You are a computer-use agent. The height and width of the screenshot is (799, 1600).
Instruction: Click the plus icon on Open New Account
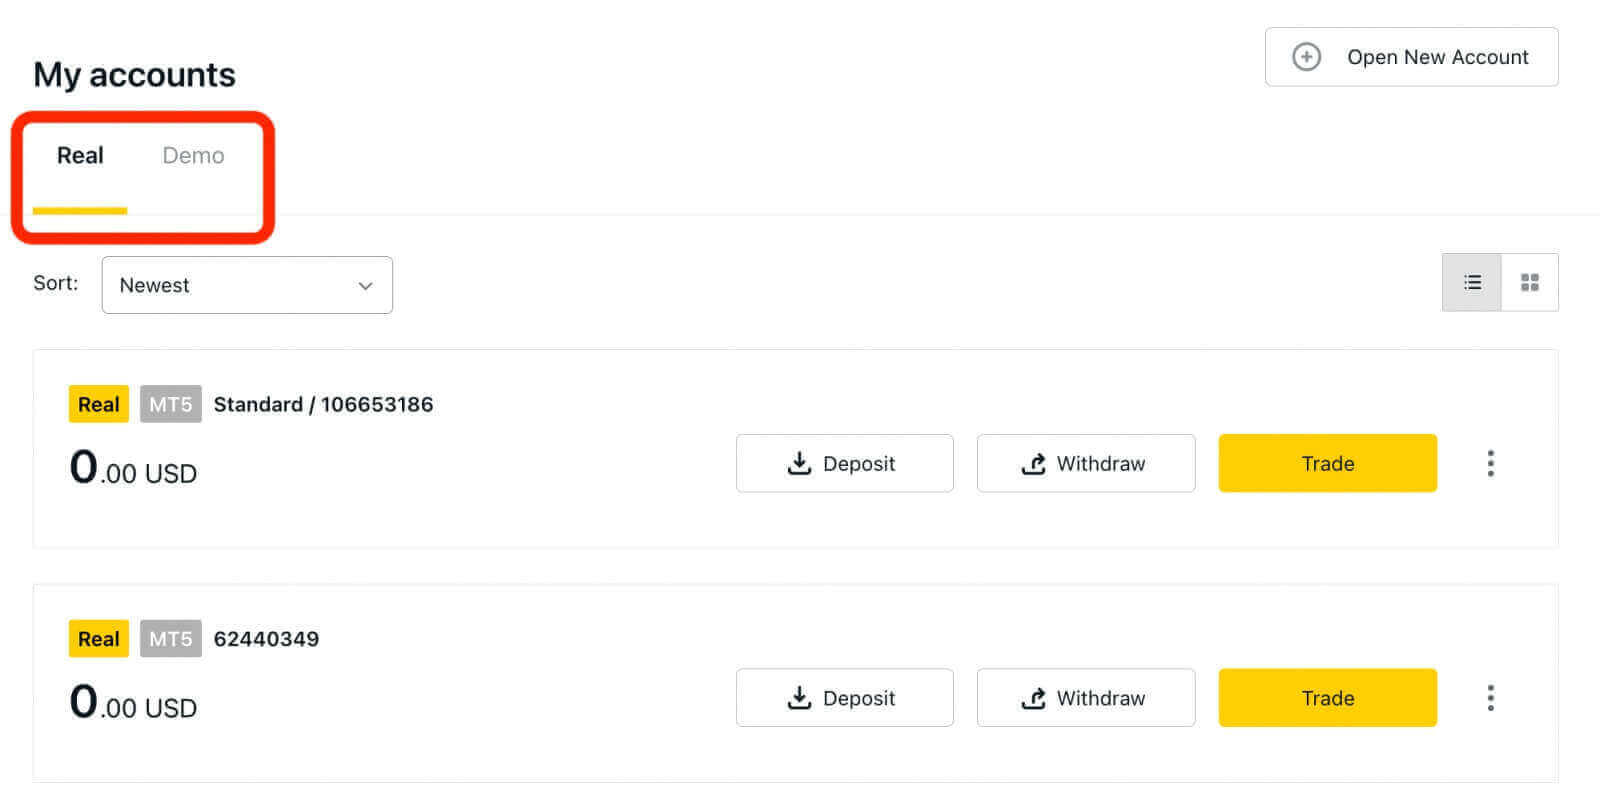click(x=1305, y=57)
